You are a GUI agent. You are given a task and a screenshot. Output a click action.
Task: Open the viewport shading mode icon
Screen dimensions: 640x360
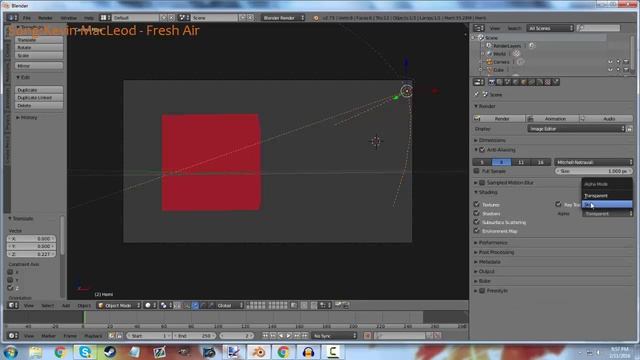(x=150, y=305)
